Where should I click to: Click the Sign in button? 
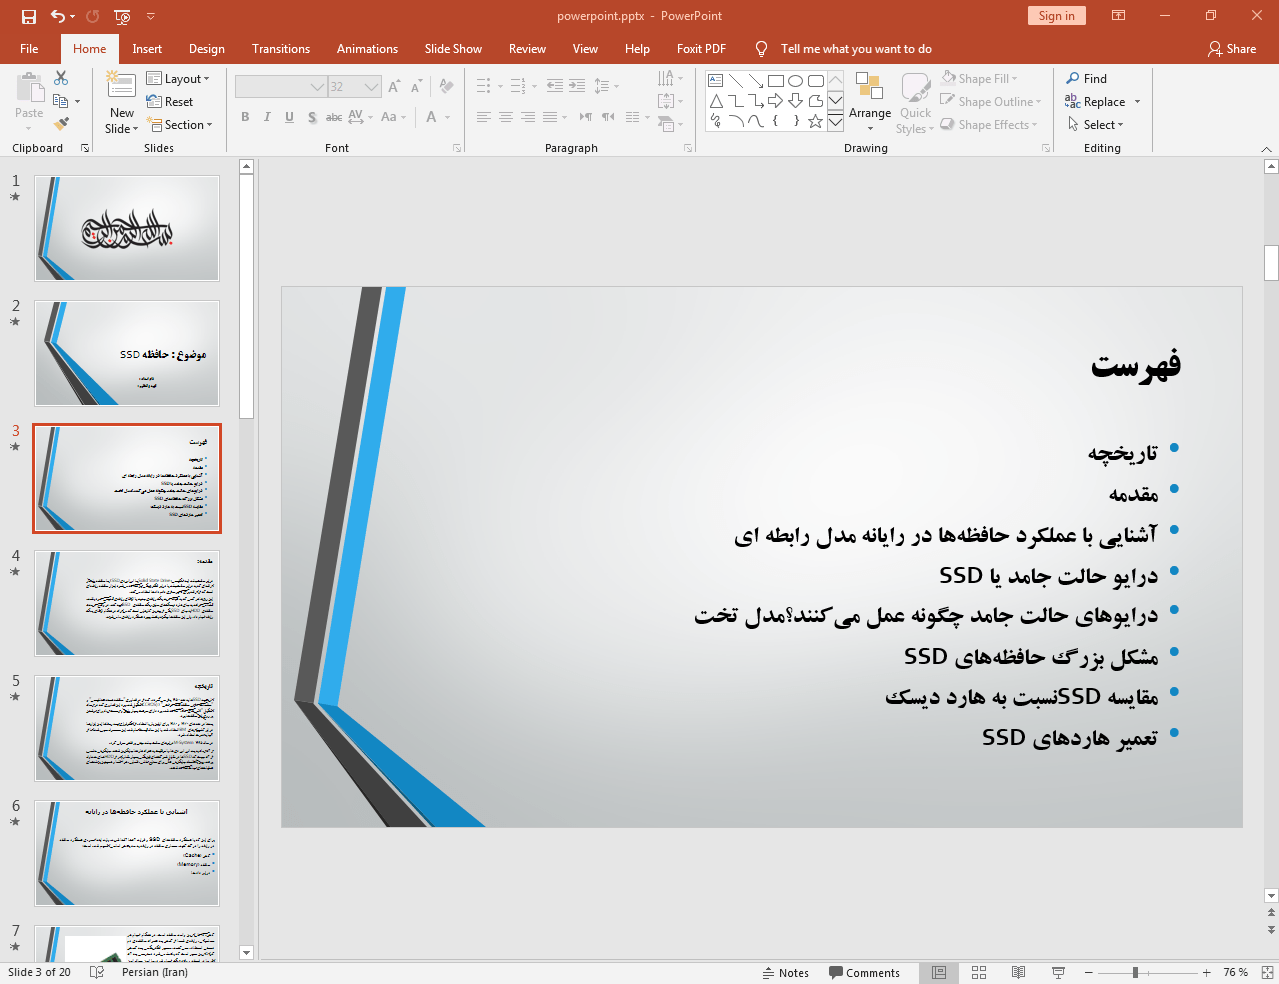click(x=1056, y=16)
